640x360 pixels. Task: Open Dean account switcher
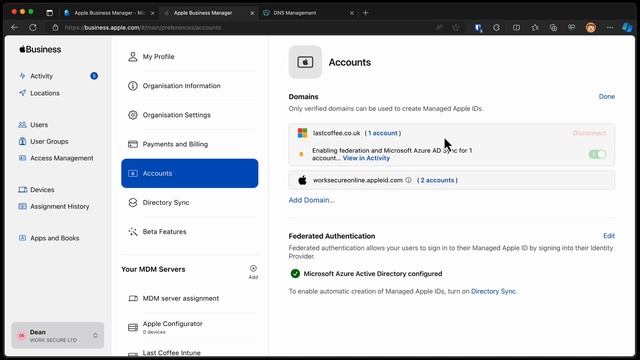click(58, 336)
